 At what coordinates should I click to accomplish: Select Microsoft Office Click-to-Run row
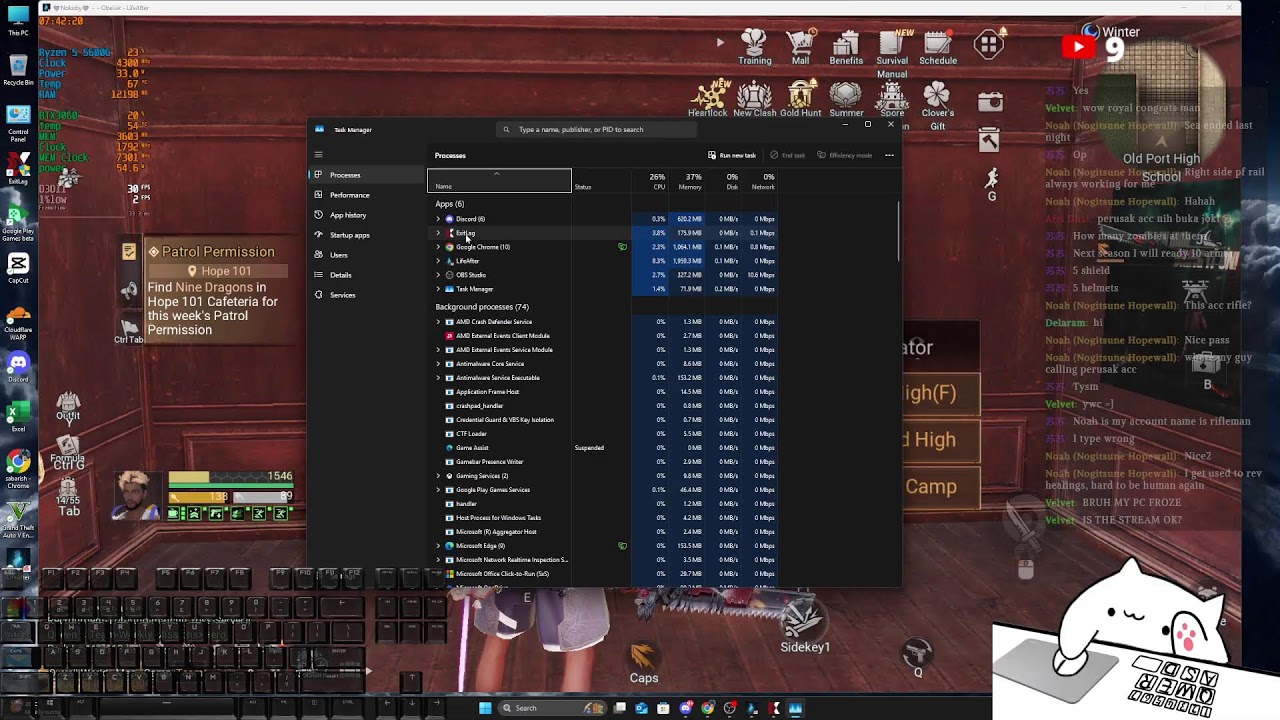(603, 574)
